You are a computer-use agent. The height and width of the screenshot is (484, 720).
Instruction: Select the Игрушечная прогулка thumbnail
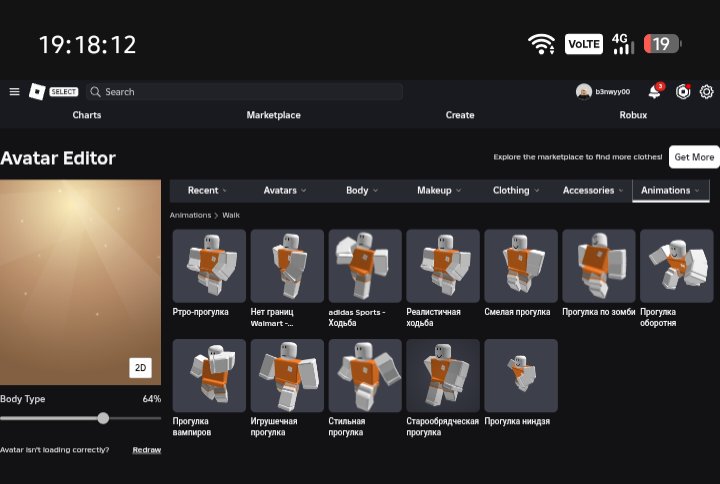(x=287, y=376)
